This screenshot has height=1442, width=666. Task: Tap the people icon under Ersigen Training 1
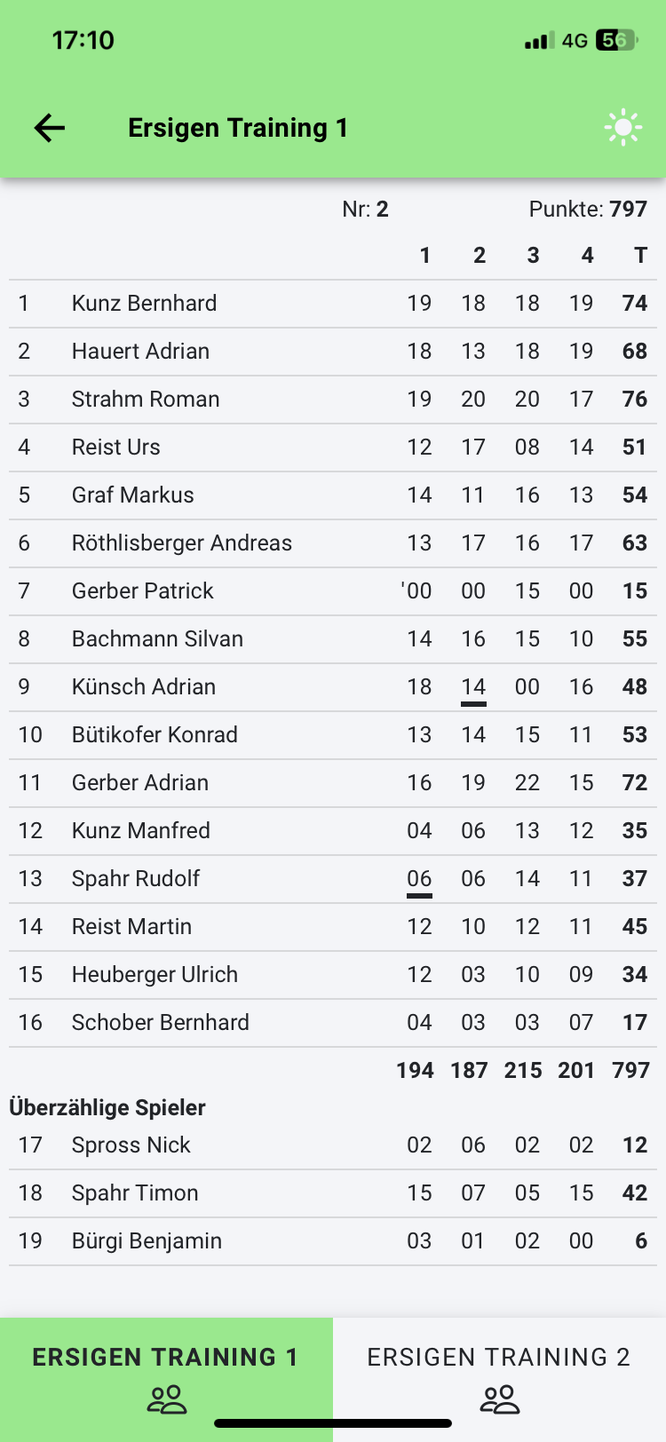pyautogui.click(x=167, y=1400)
